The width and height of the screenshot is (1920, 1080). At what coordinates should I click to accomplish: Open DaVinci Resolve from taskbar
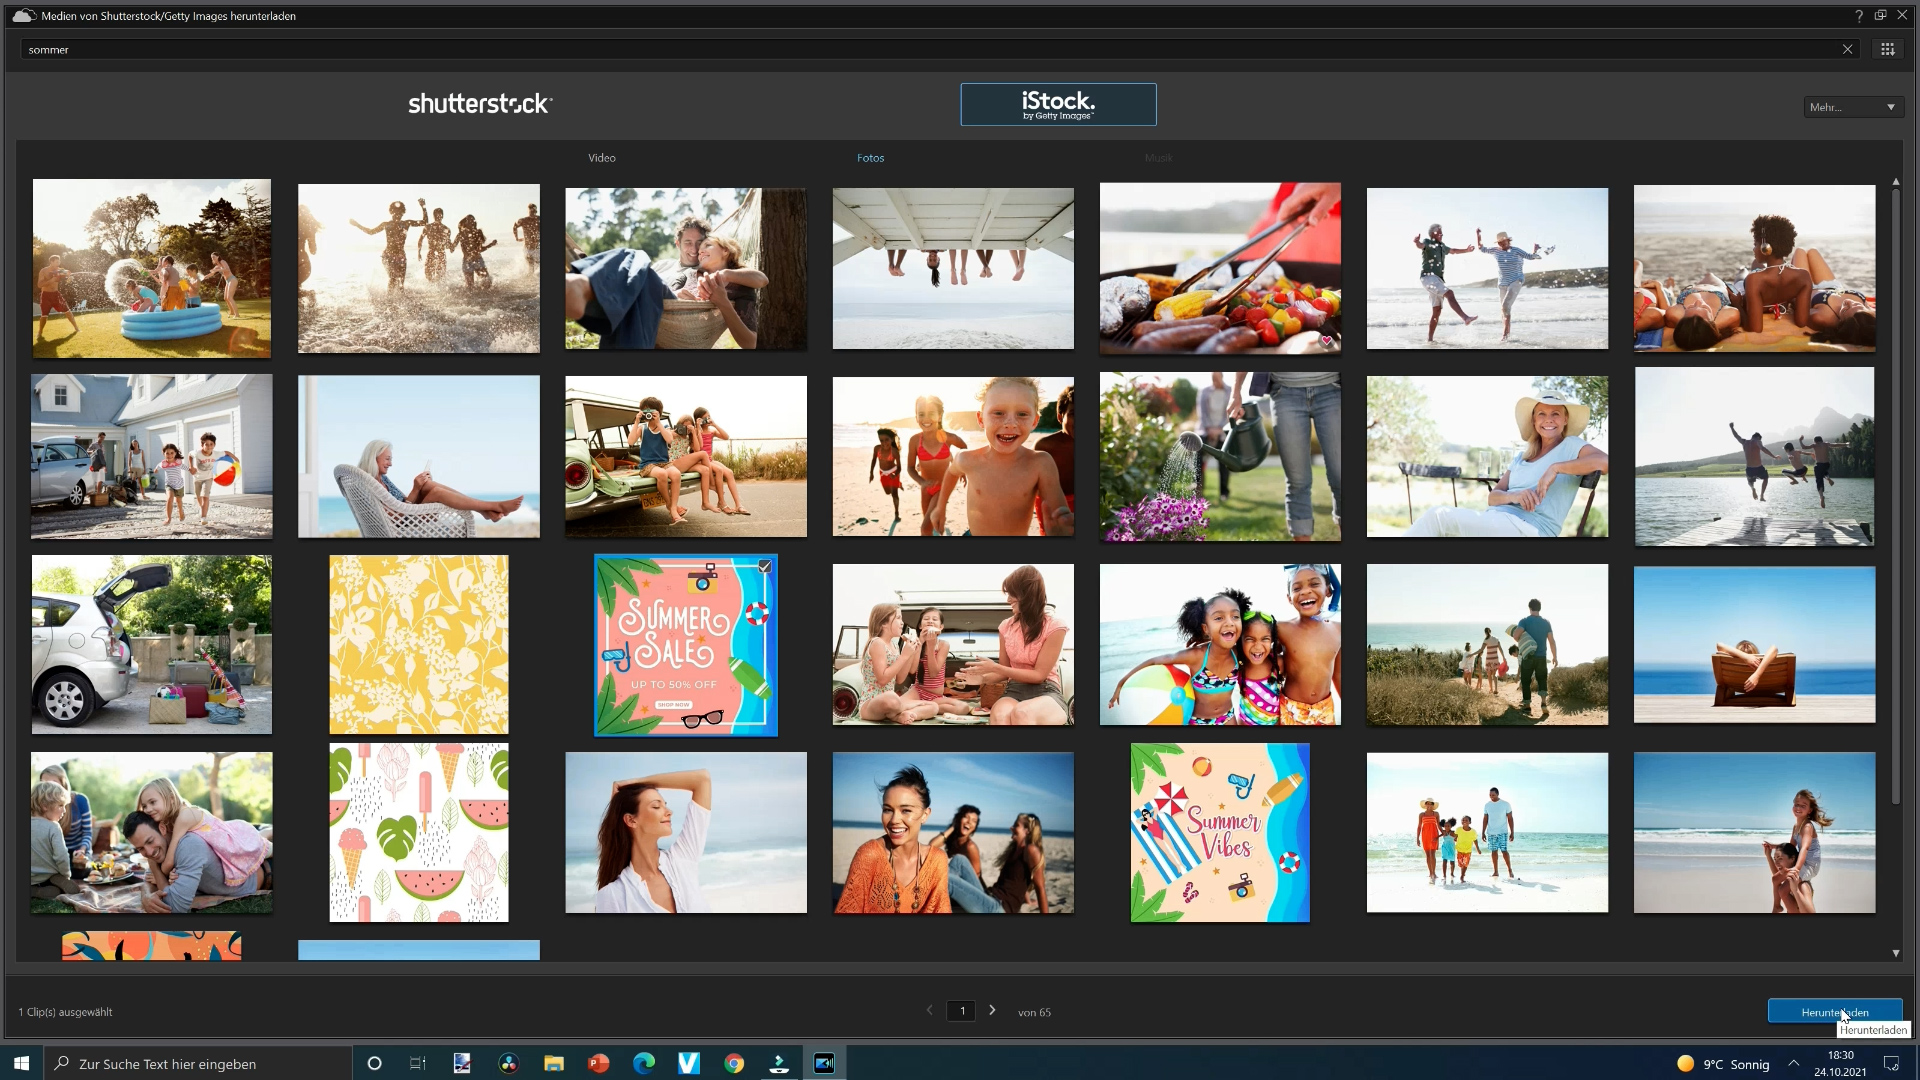click(508, 1063)
